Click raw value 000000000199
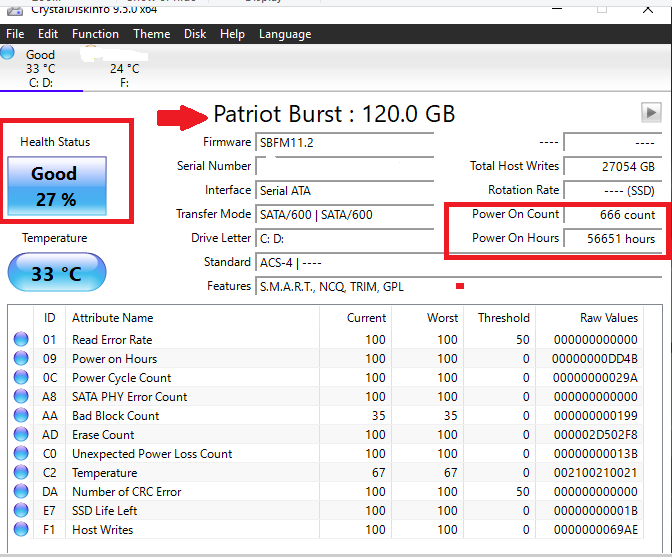Viewport: 672px width, 557px height. click(596, 416)
